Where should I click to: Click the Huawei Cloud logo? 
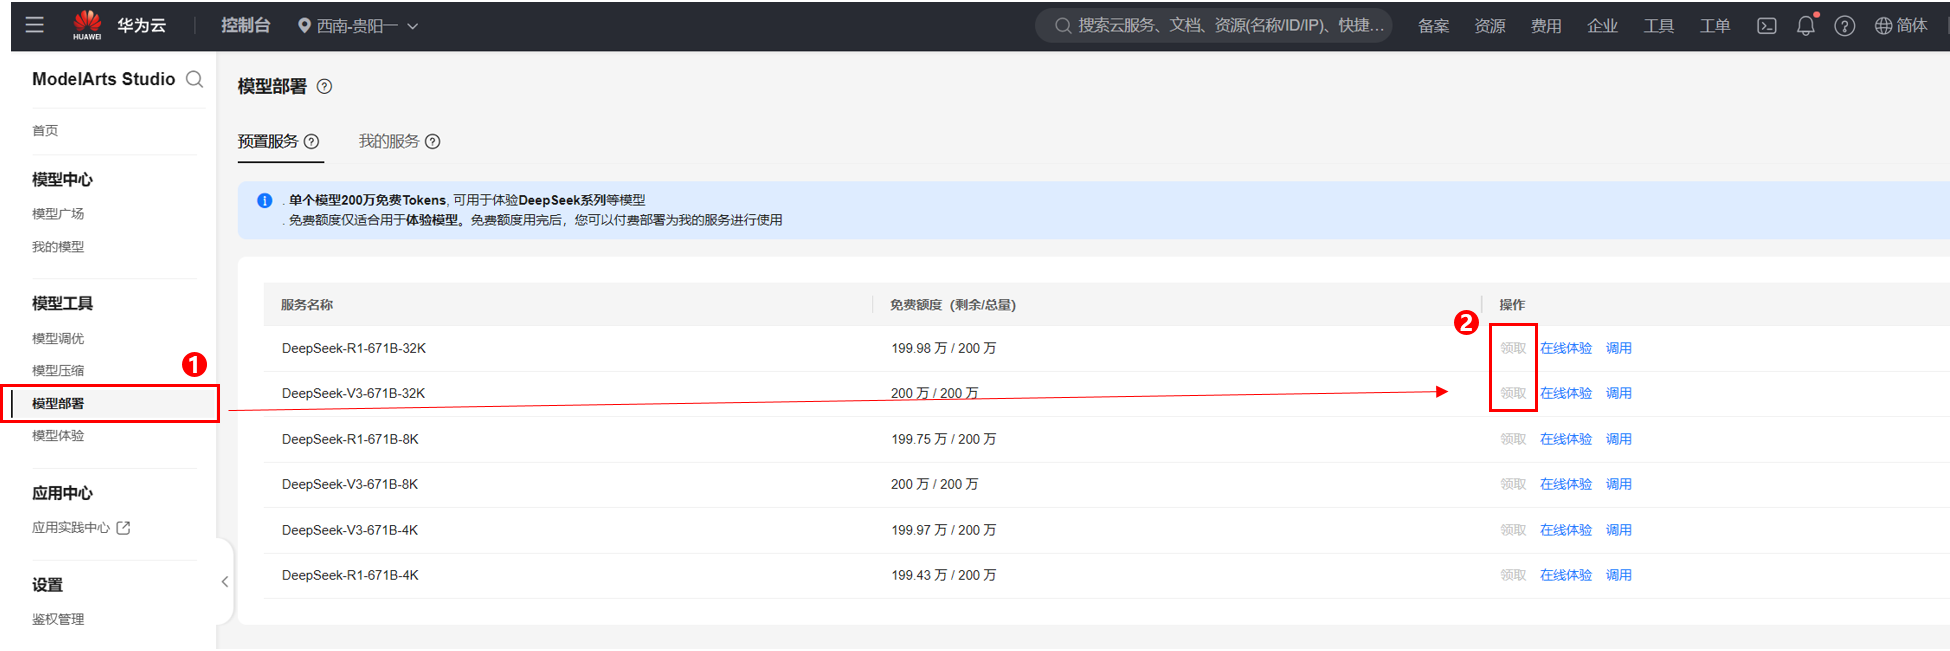click(x=119, y=25)
